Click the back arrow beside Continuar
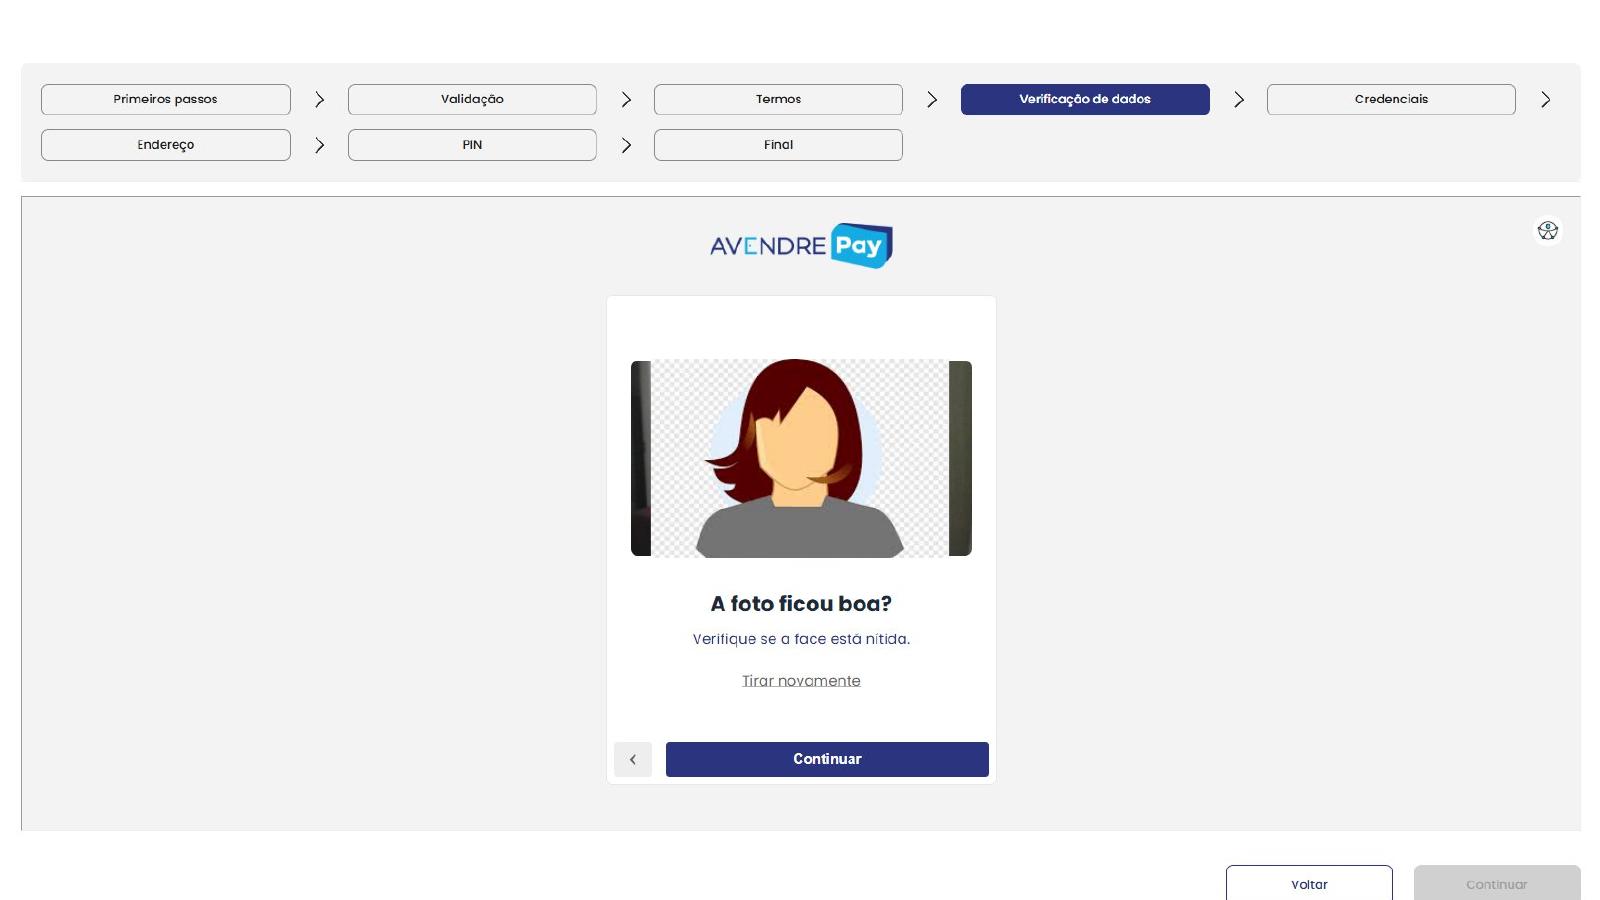 [633, 759]
